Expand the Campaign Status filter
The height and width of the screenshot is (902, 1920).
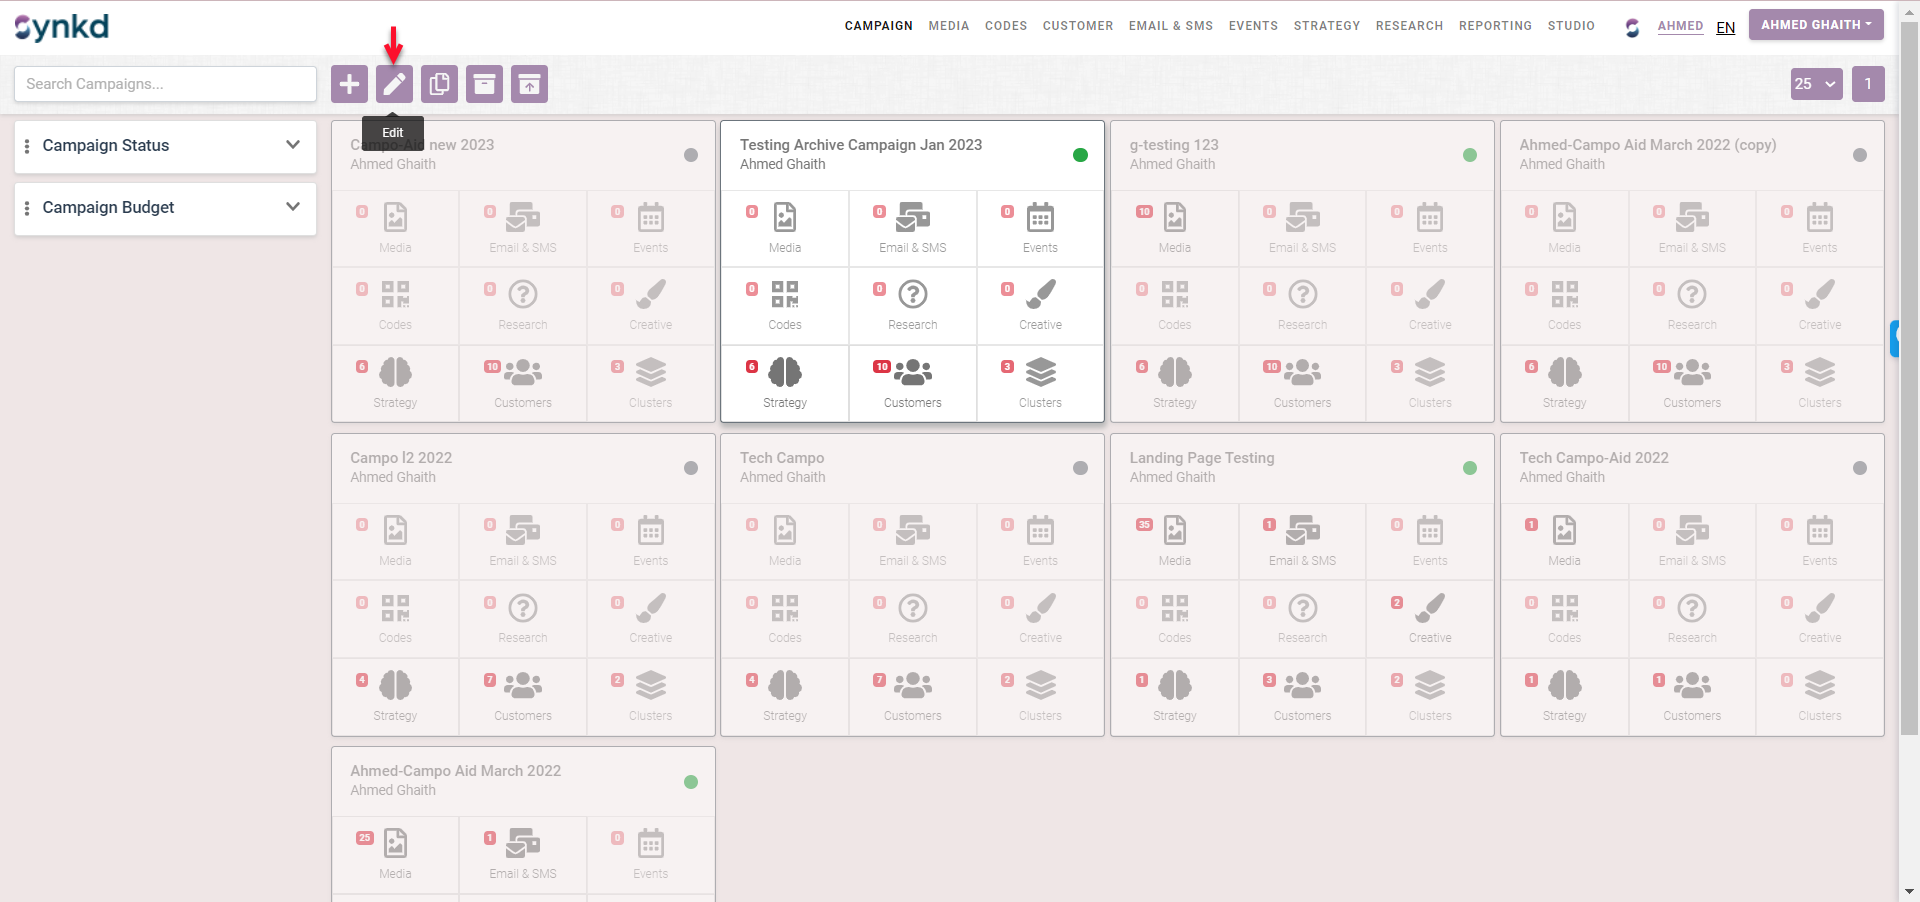(x=165, y=146)
